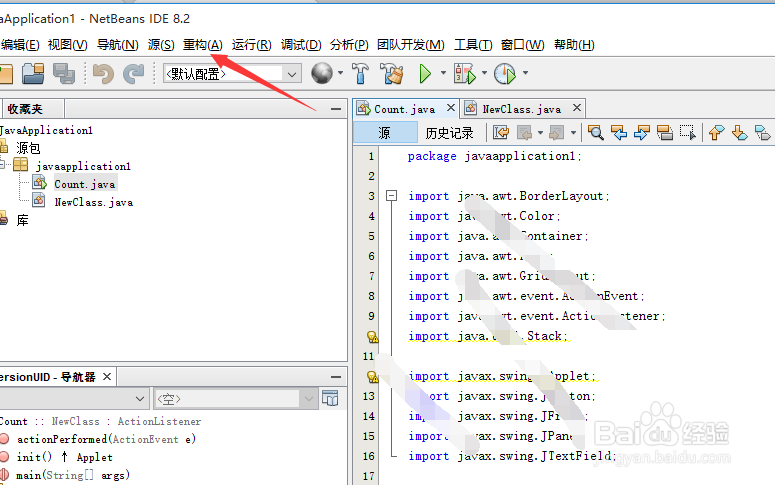Close the 导航器 navigator tab
775x485 pixels.
coord(107,377)
